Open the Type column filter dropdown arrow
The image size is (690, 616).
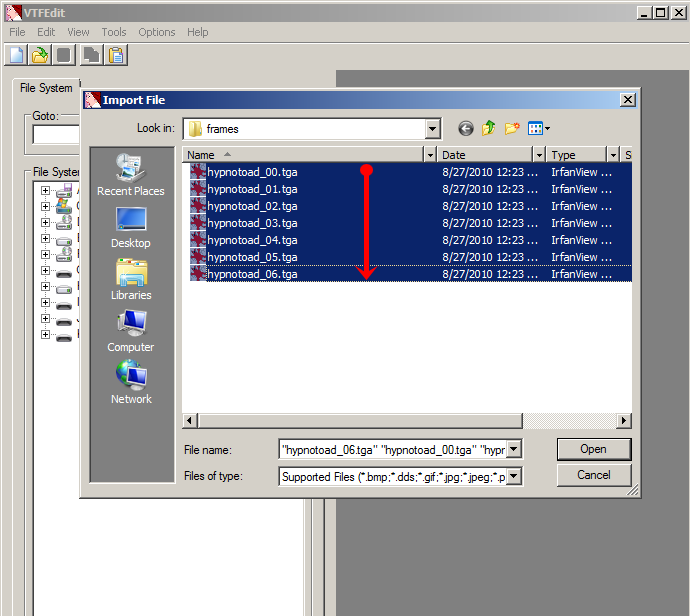click(613, 155)
